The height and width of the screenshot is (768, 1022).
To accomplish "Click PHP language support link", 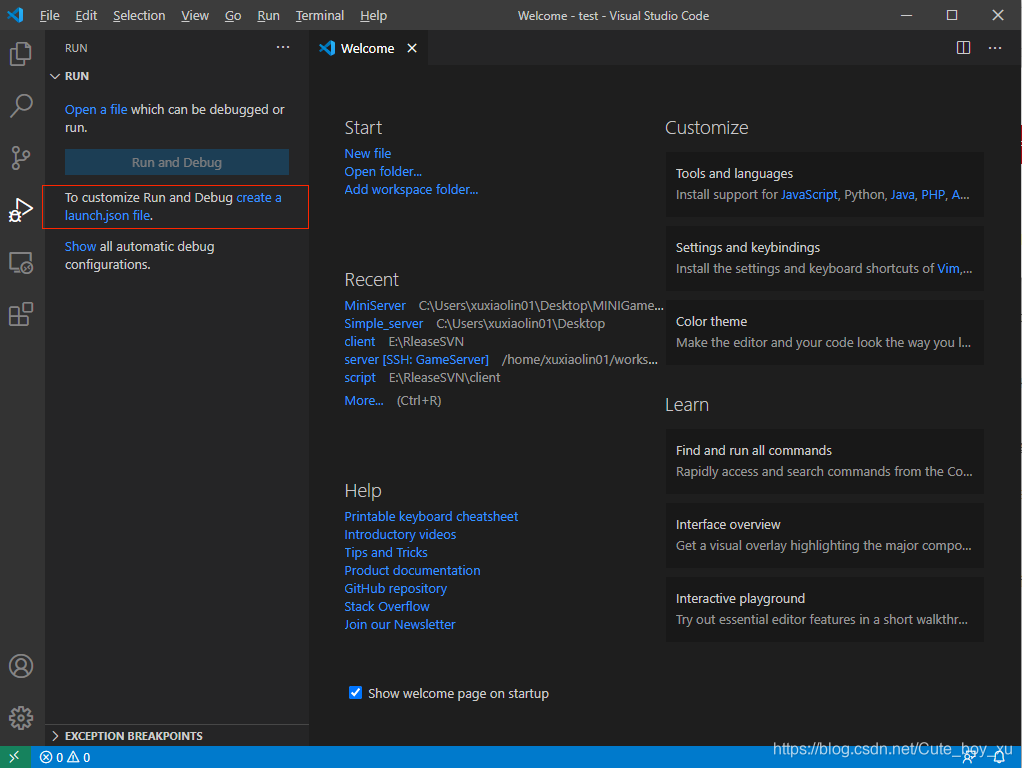I will click(933, 194).
